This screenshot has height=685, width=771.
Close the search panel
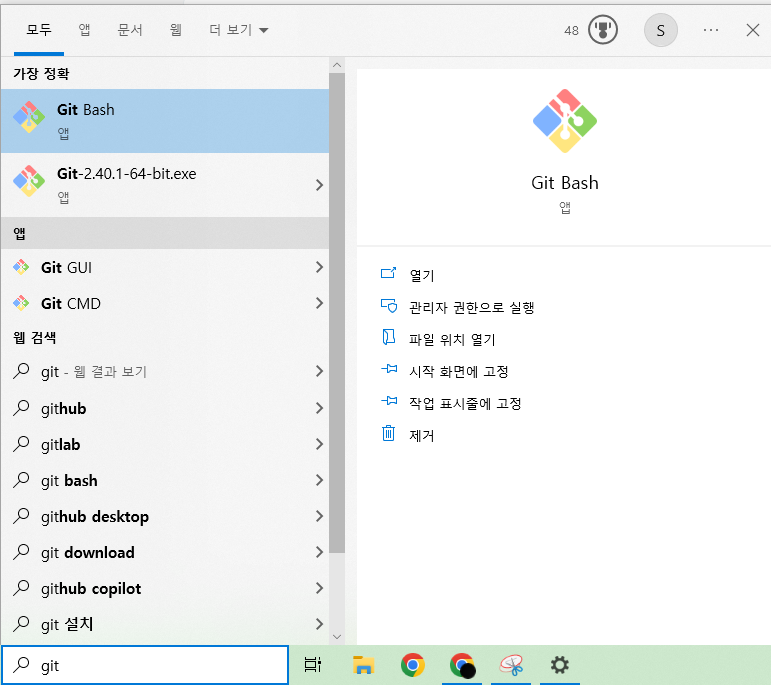pos(752,30)
